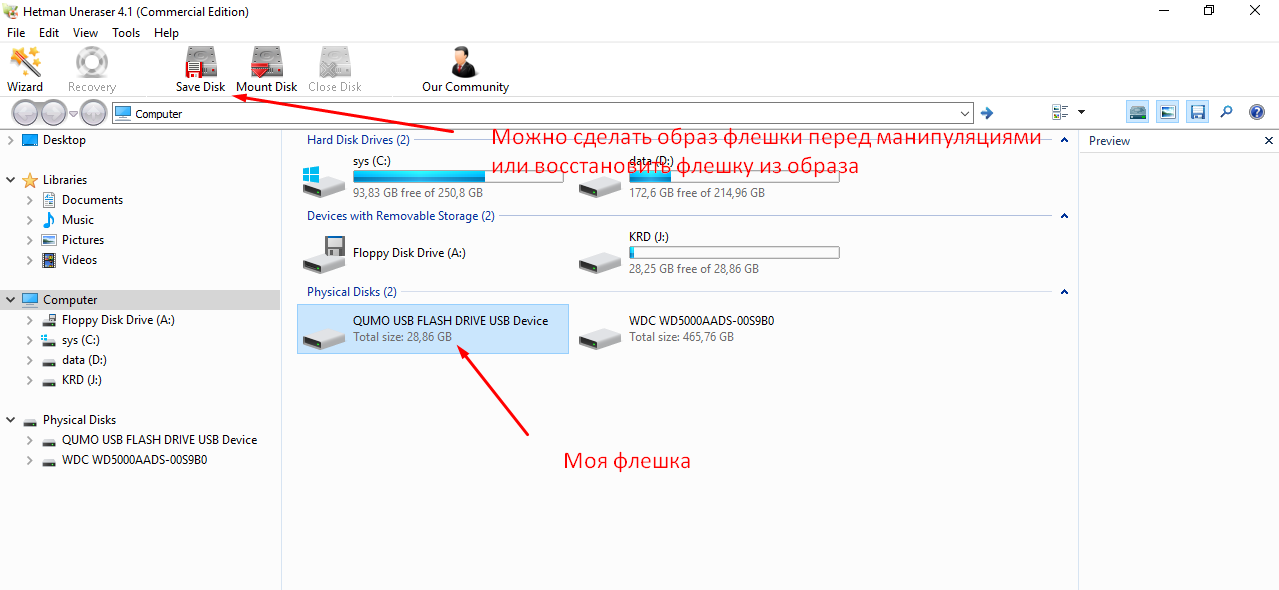Expand the Pictures tree node
This screenshot has width=1279, height=590.
point(30,240)
